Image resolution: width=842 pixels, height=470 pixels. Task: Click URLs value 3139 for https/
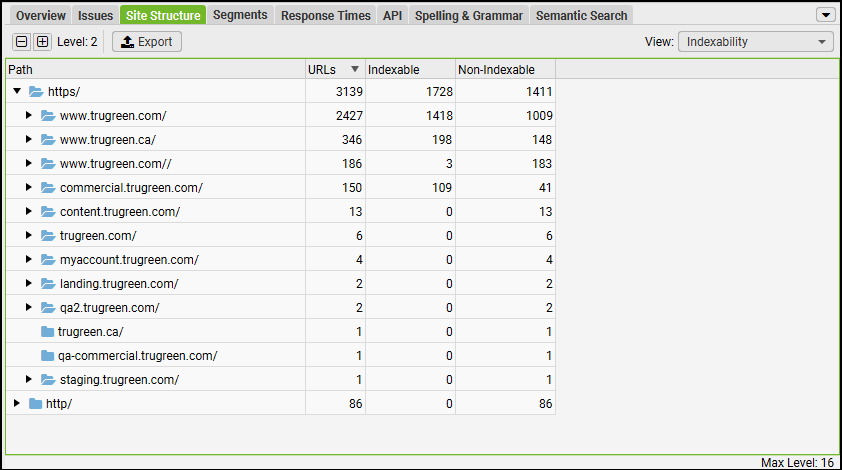coord(350,92)
